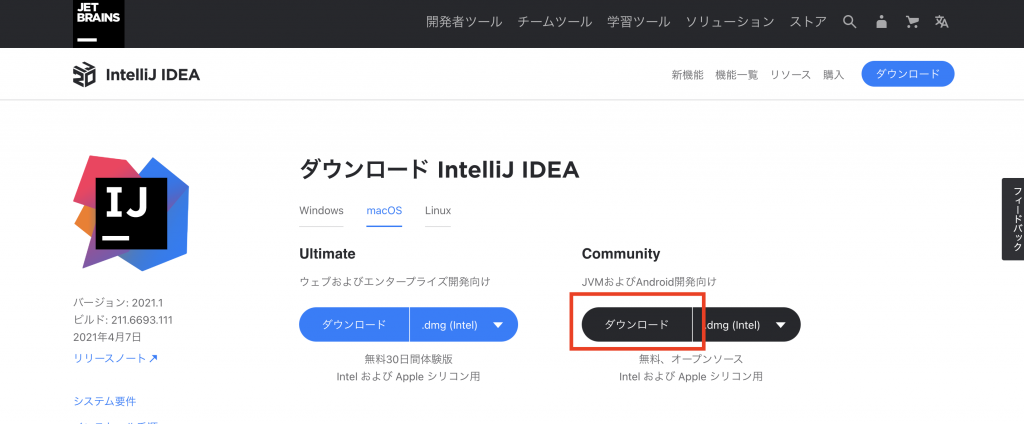Click the ダウンロード IntelliJ IDEA page heading
The height and width of the screenshot is (424, 1024).
[439, 170]
